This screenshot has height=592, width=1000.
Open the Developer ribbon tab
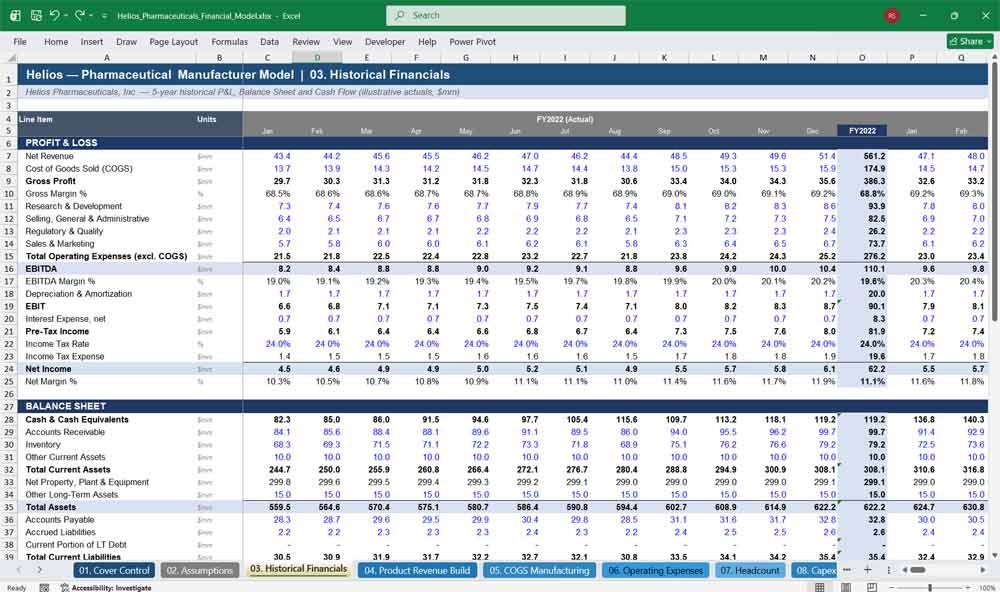point(385,41)
